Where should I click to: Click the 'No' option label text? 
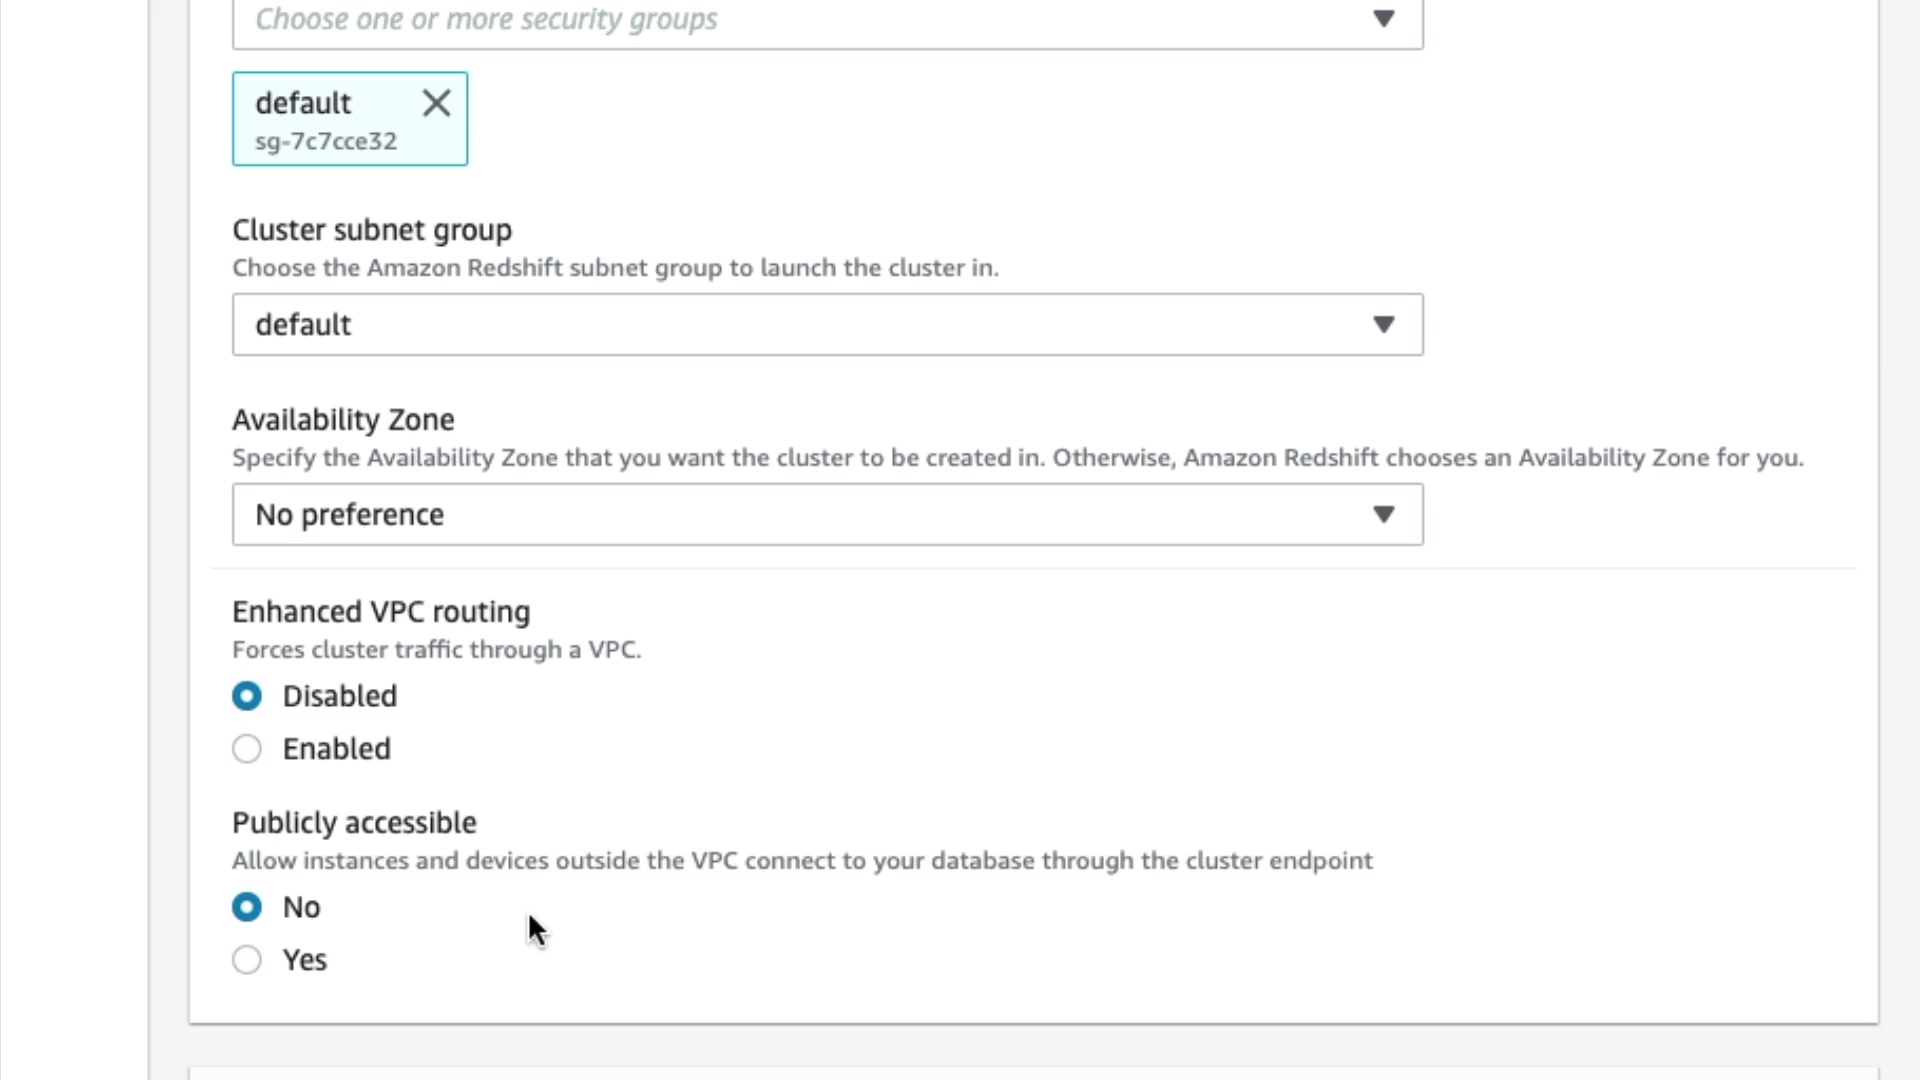(302, 907)
